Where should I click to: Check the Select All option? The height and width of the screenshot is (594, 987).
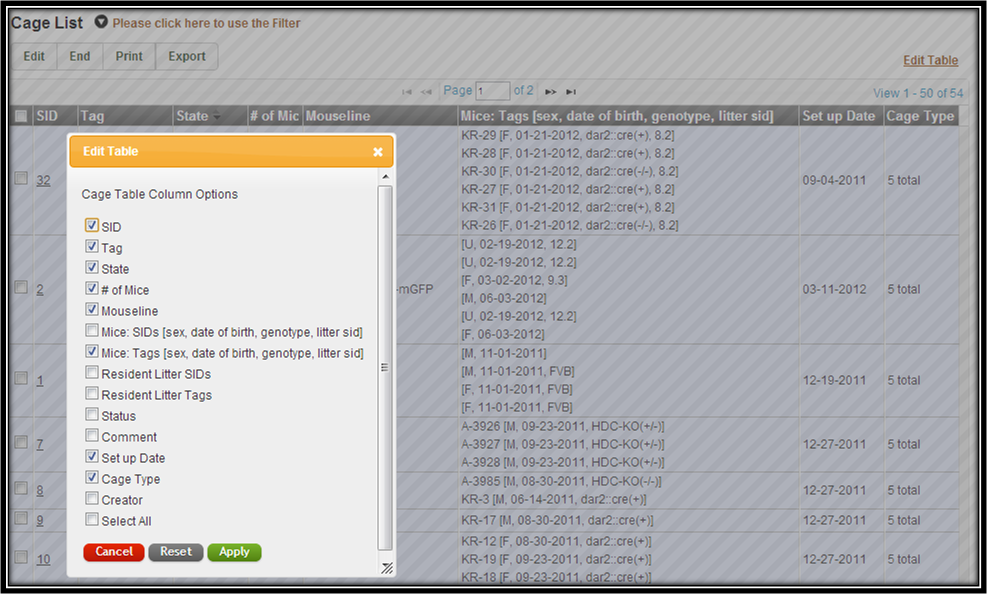point(92,520)
